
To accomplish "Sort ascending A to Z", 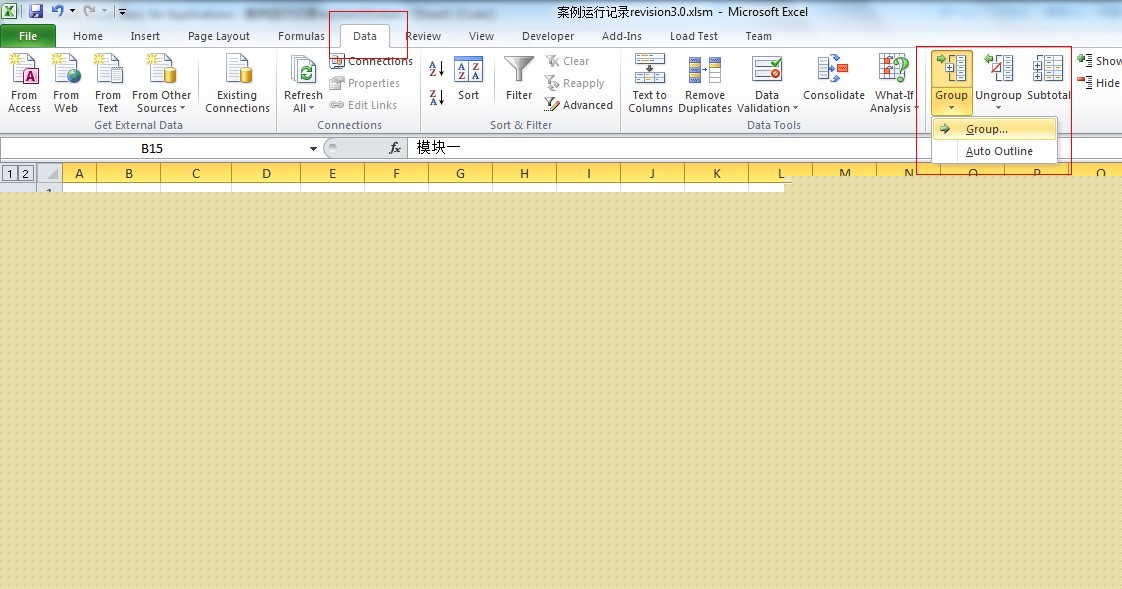I will point(436,69).
